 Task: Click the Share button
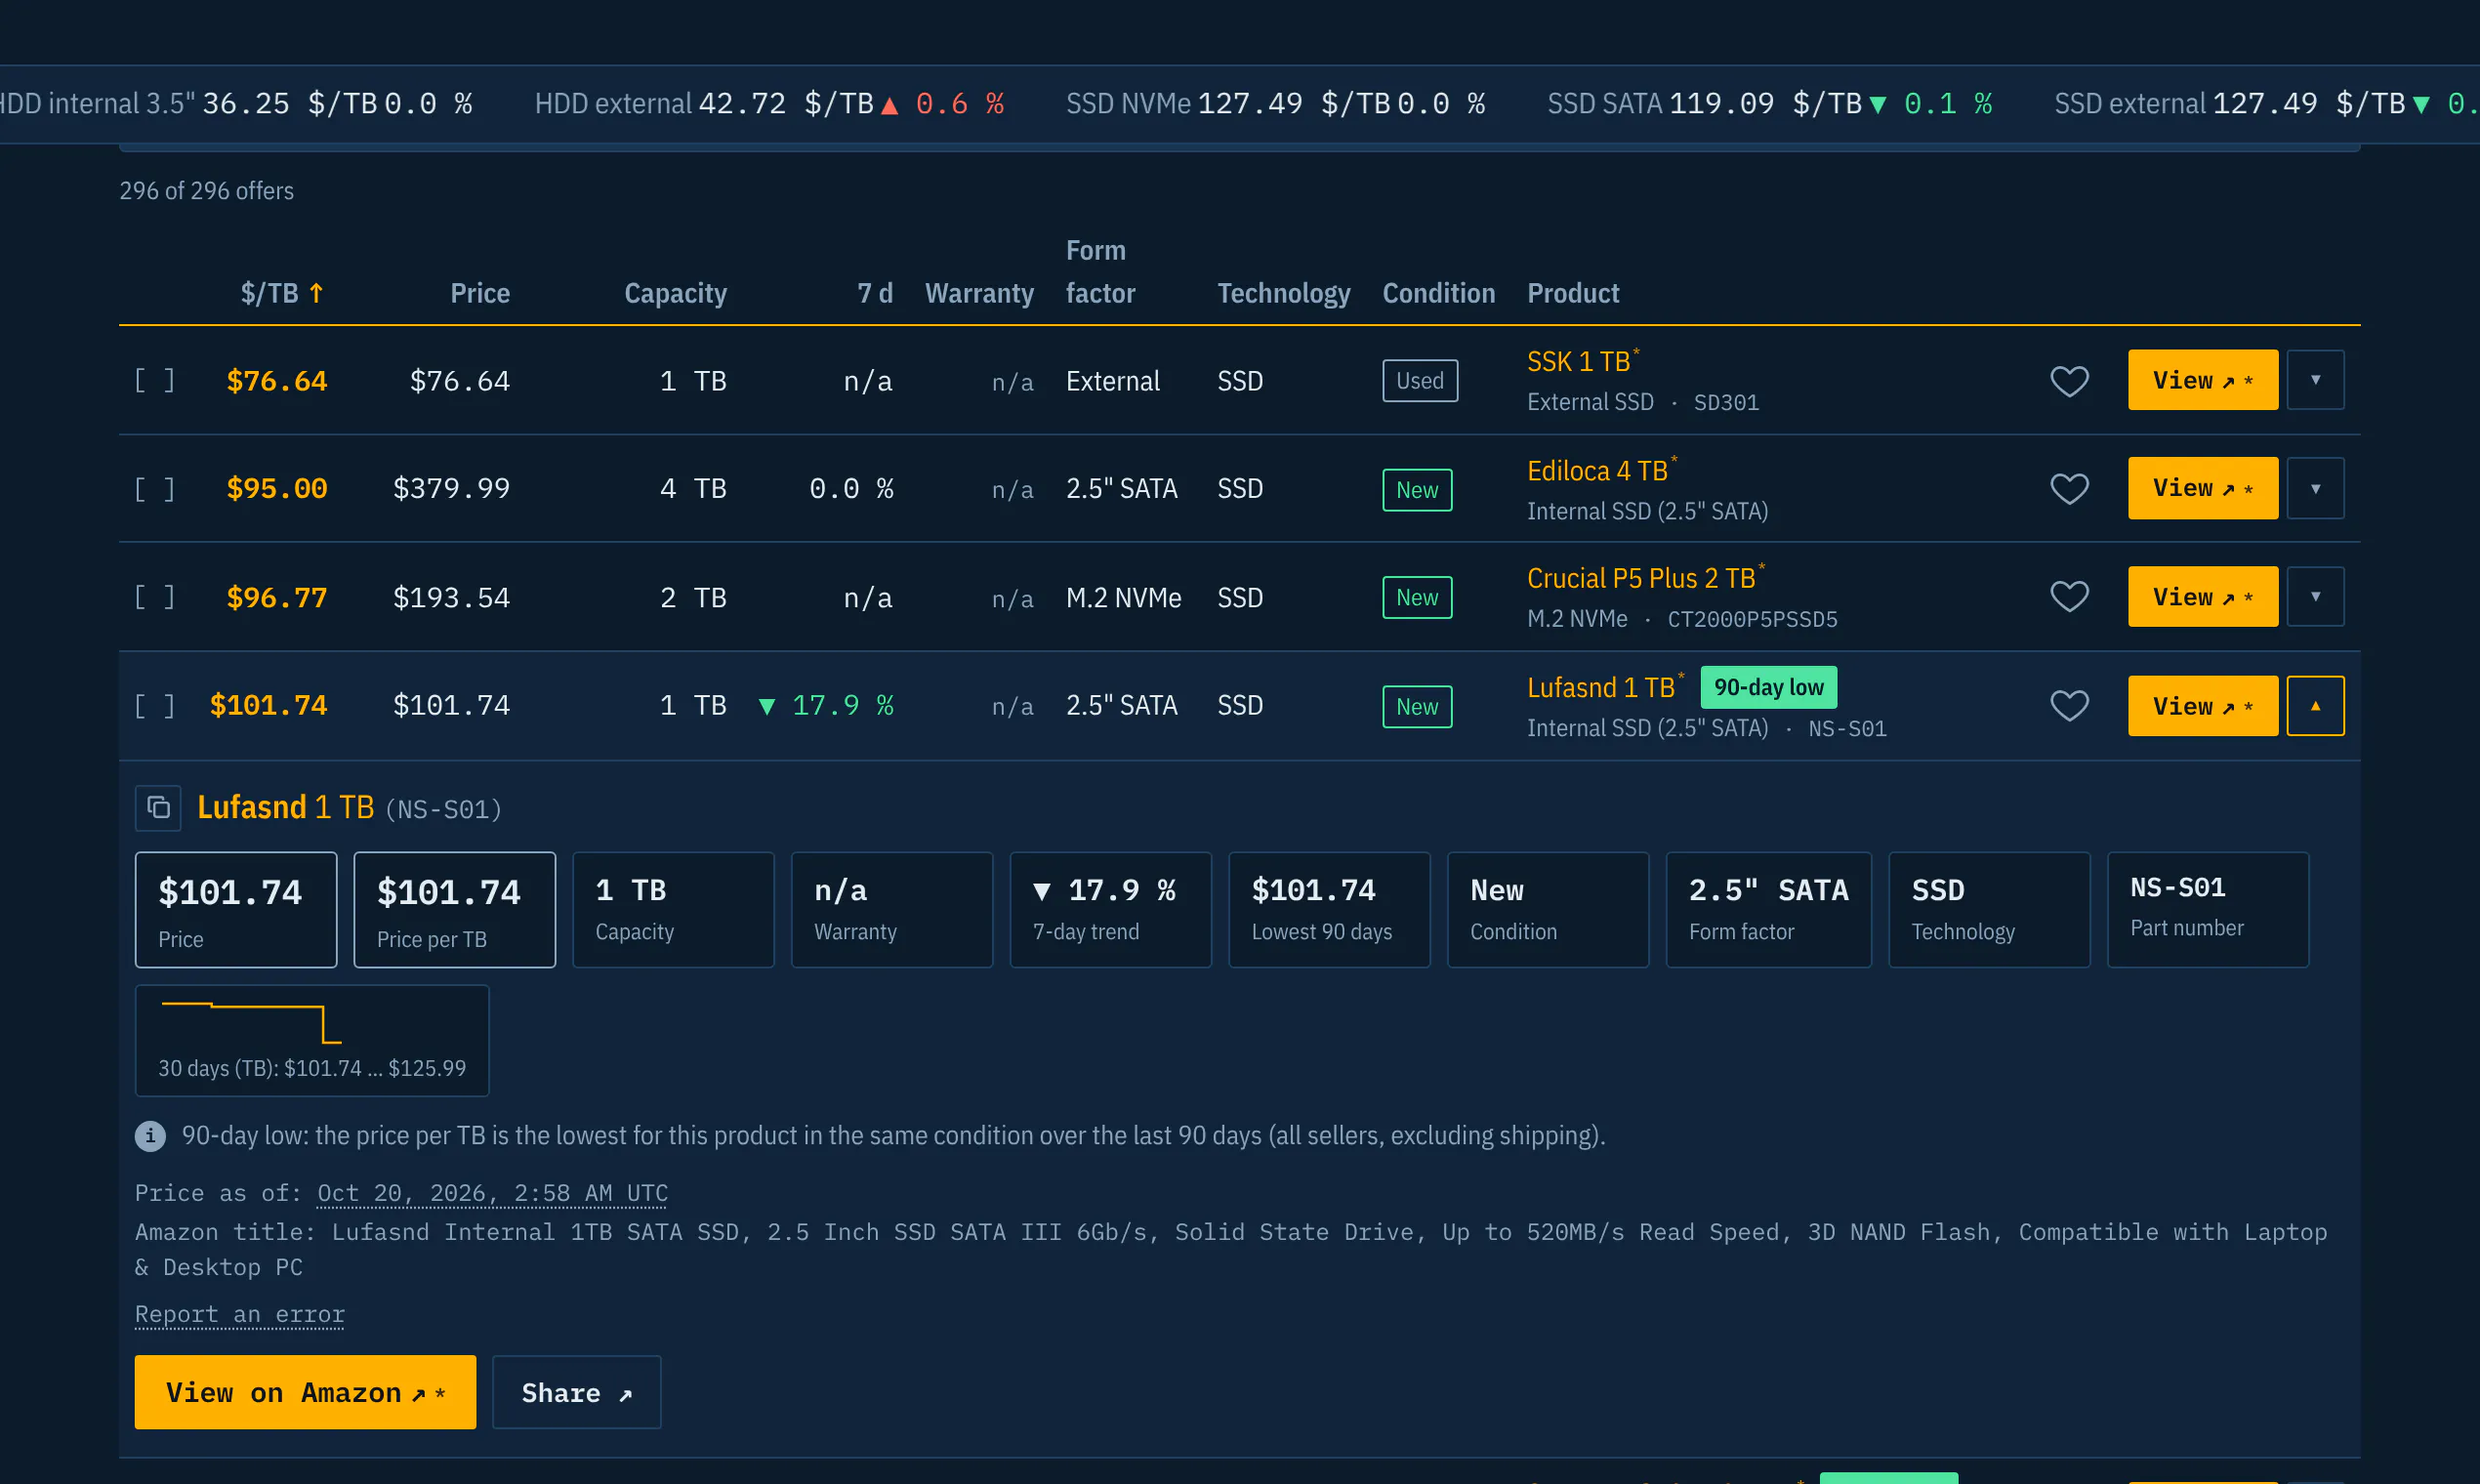pyautogui.click(x=576, y=1392)
